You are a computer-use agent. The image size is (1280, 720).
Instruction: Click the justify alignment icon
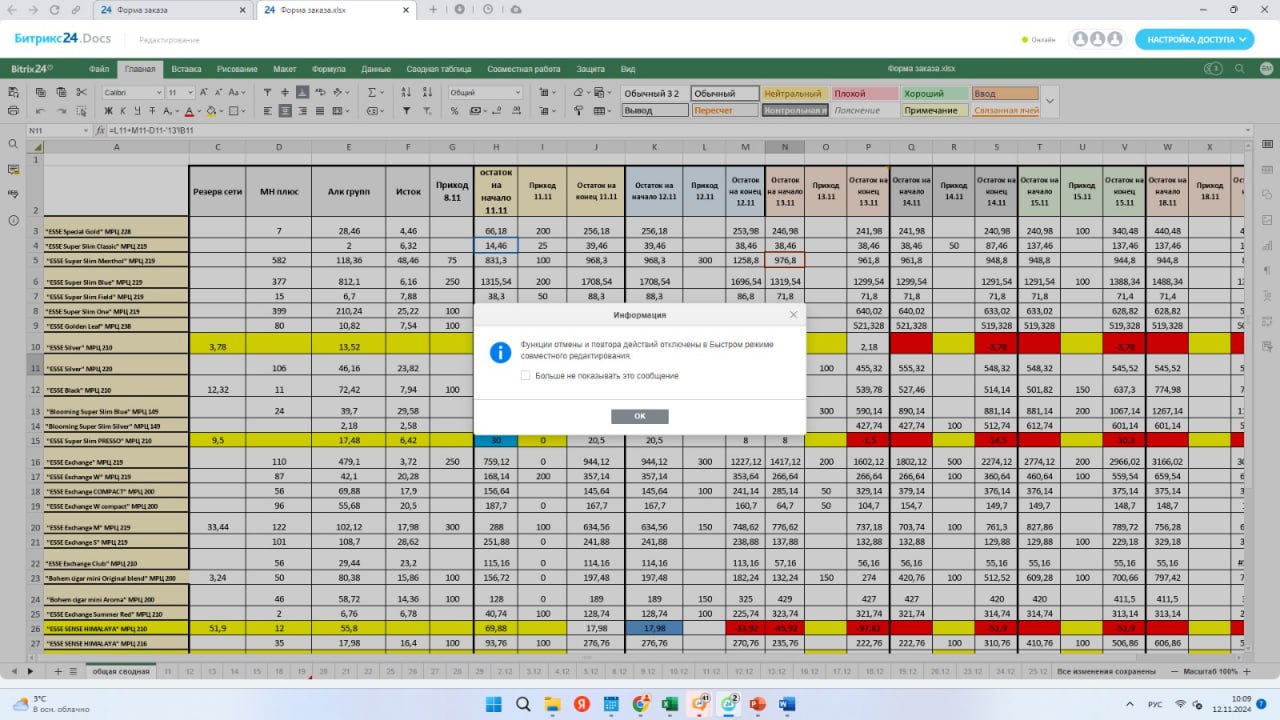coord(322,111)
